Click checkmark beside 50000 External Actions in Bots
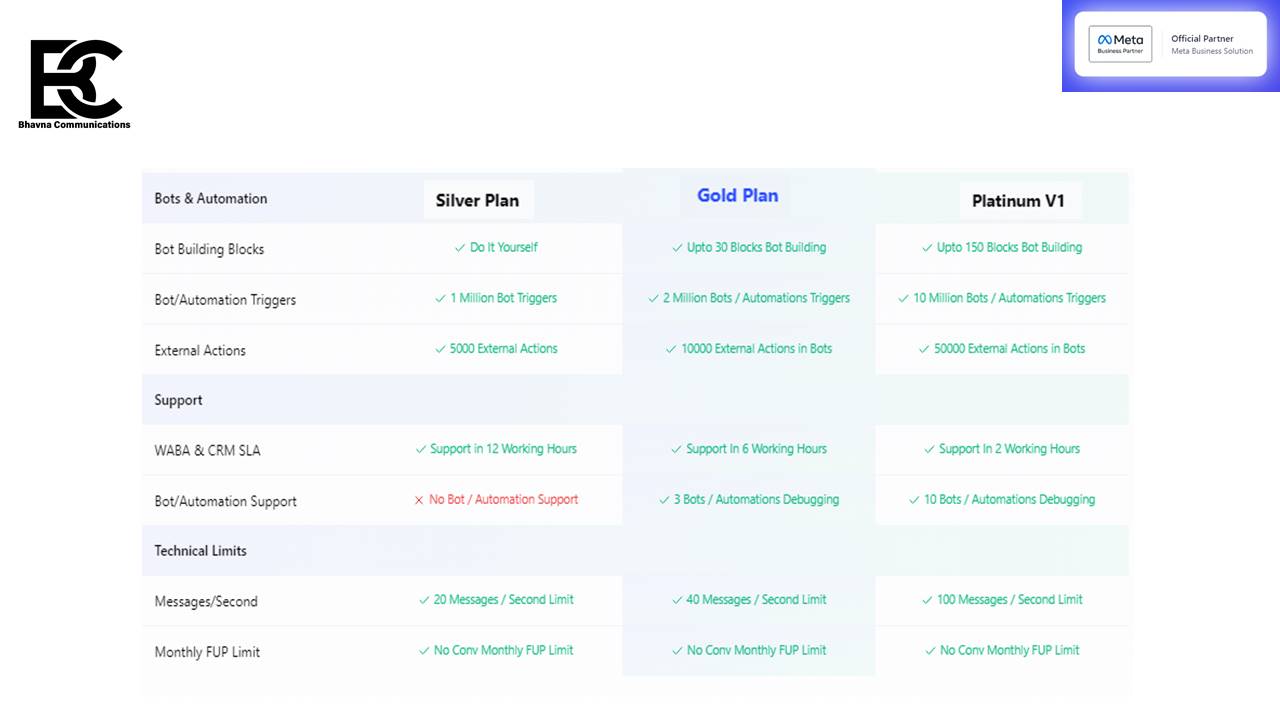This screenshot has width=1280, height=720. [924, 349]
